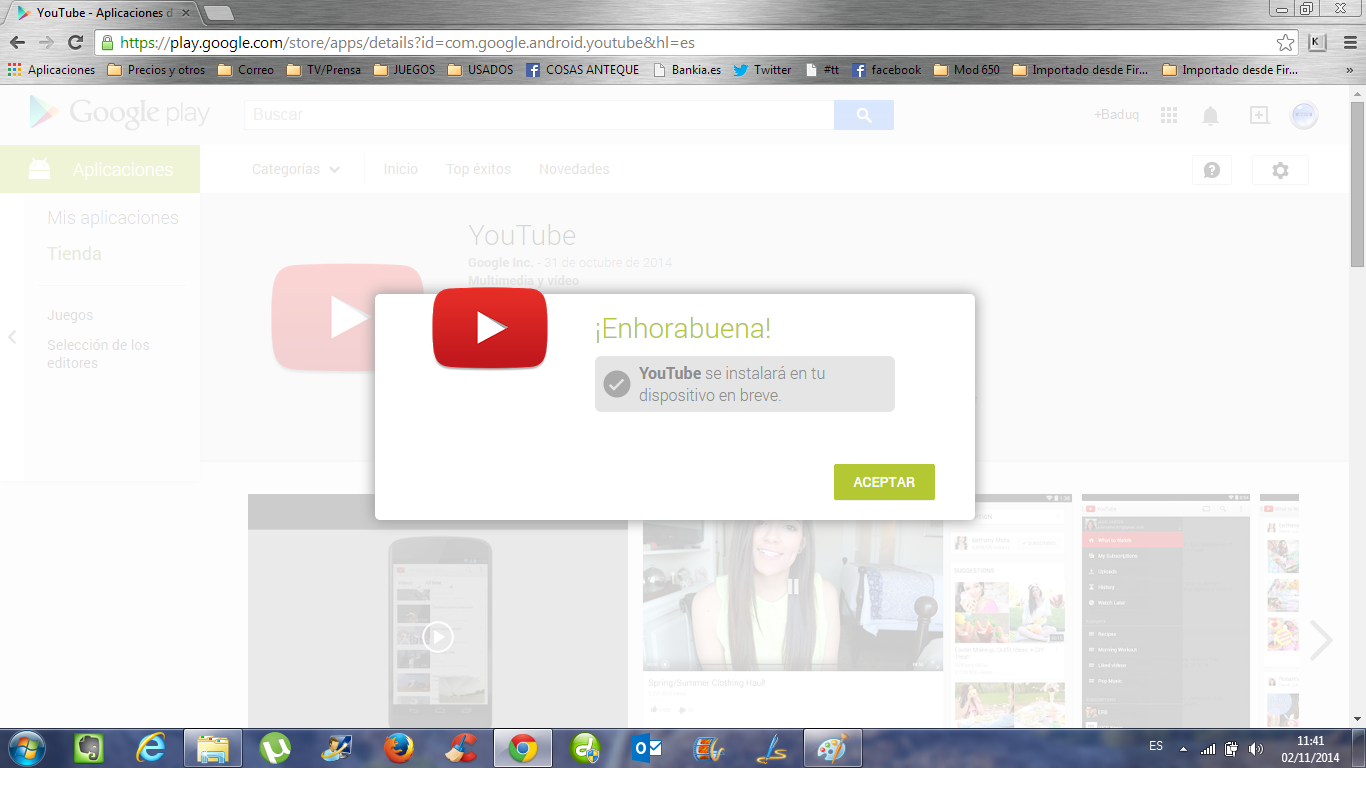Viewport: 1366px width, 794px height.
Task: Select the Novedades tab
Action: click(x=574, y=170)
